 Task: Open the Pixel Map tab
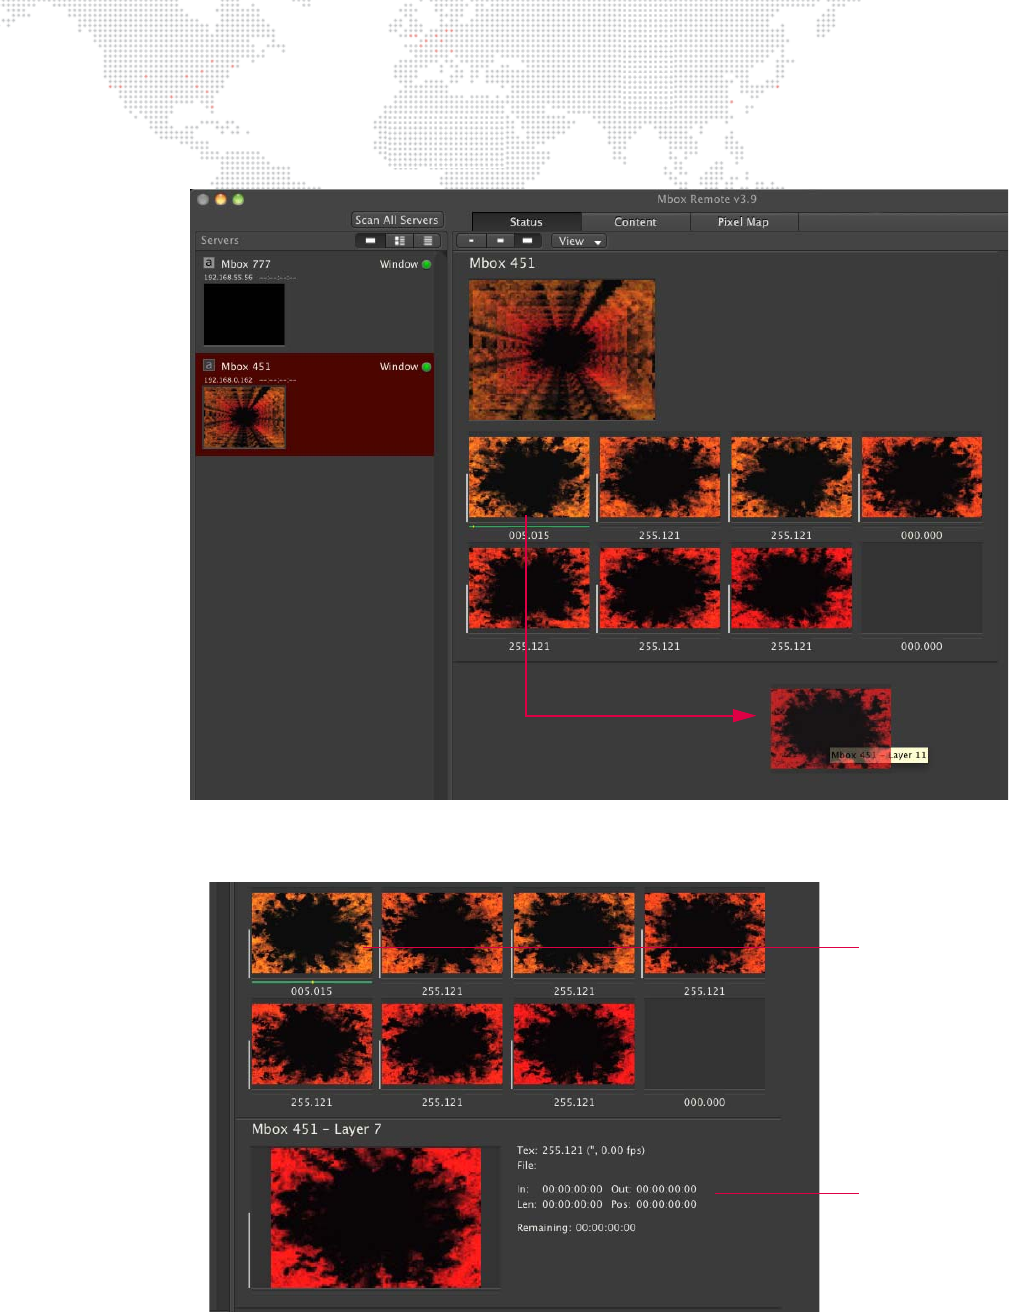(x=743, y=222)
